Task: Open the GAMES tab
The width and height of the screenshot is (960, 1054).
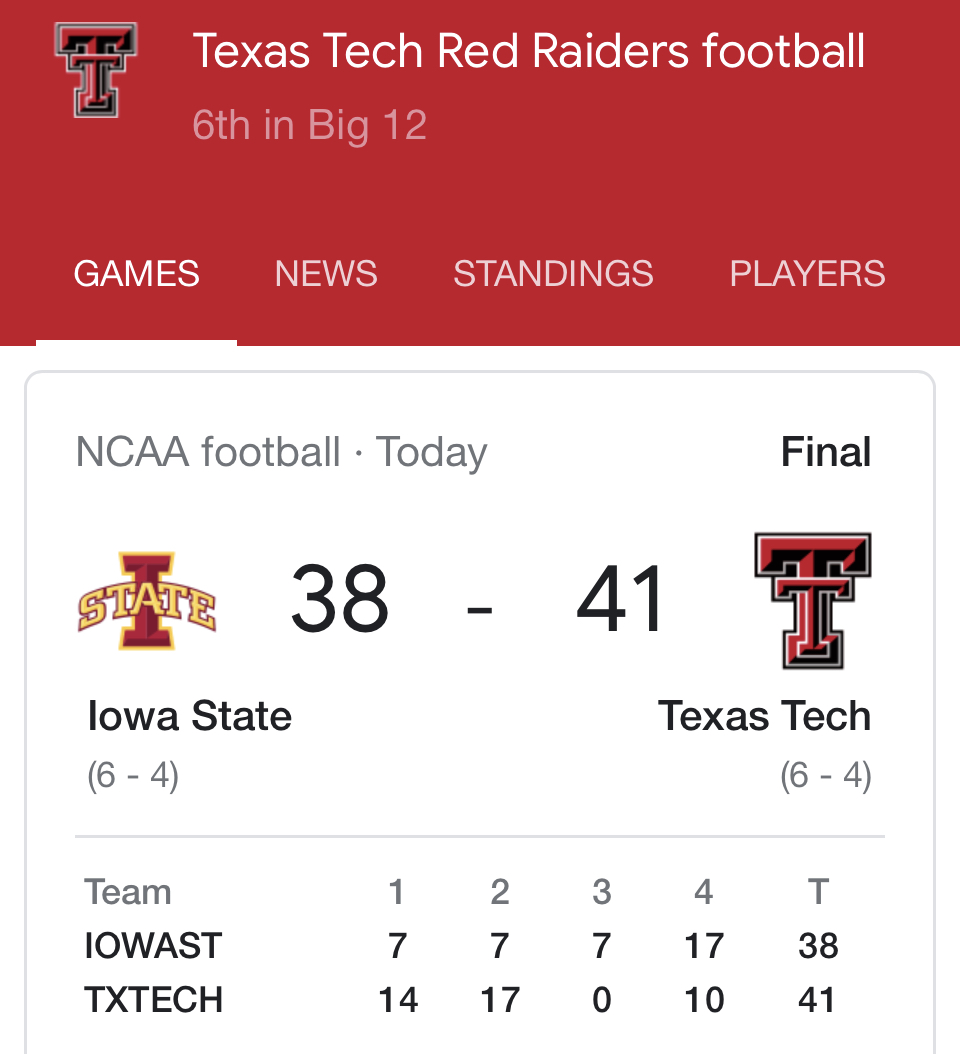Action: (137, 274)
